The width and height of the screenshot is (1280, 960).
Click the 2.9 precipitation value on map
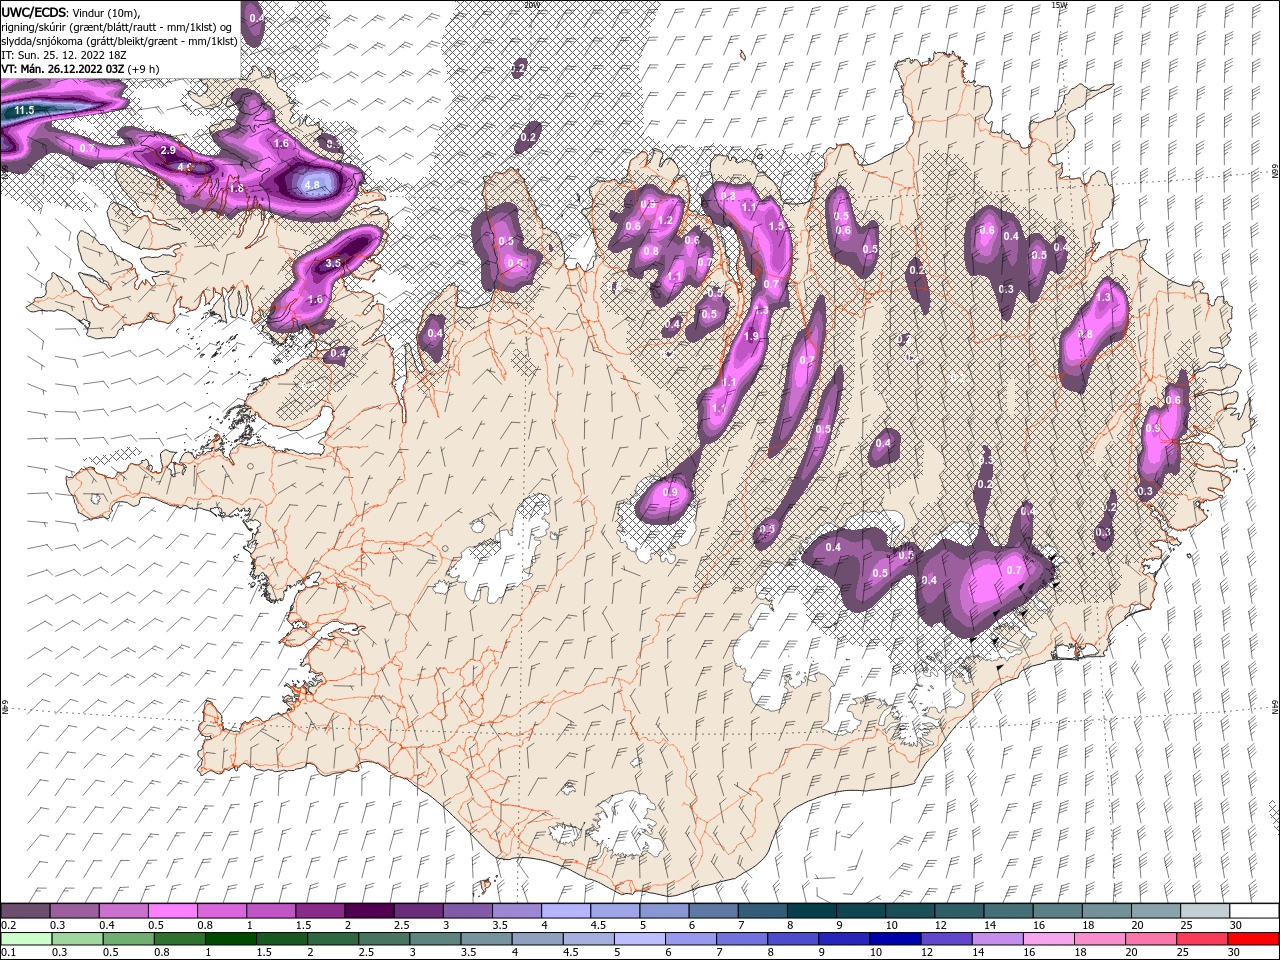point(168,150)
